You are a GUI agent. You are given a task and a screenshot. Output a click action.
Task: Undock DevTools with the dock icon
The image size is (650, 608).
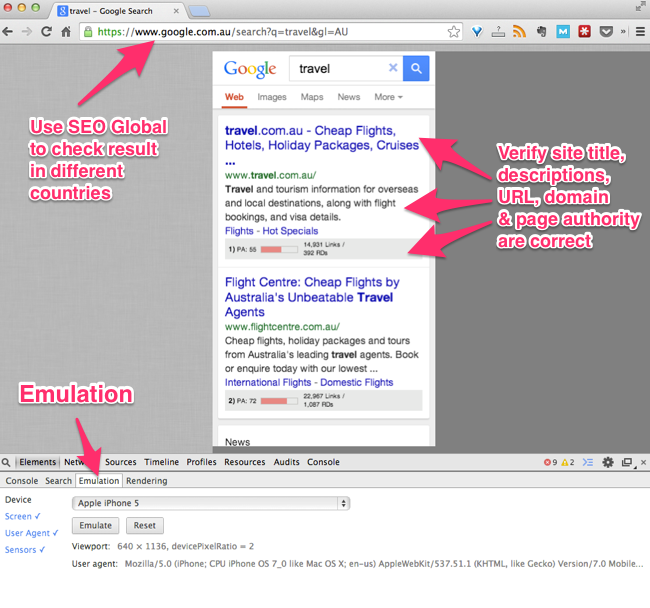pyautogui.click(x=627, y=462)
